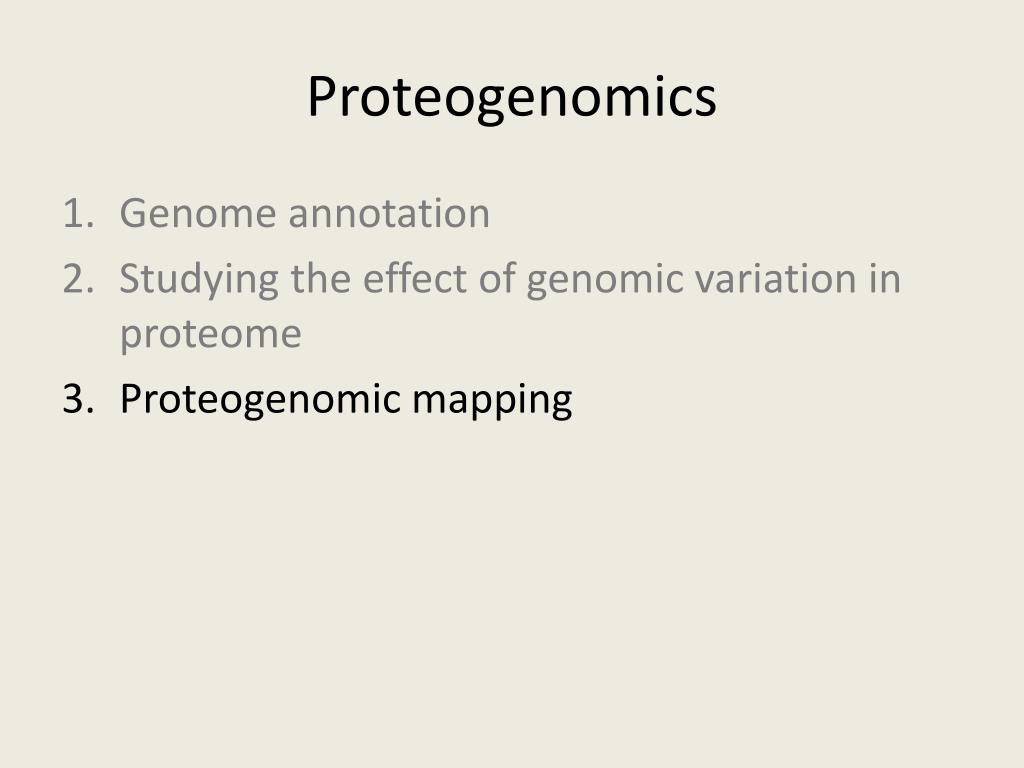Select the Genome annotation list item
Viewport: 1024px width, 768px height.
click(x=304, y=214)
